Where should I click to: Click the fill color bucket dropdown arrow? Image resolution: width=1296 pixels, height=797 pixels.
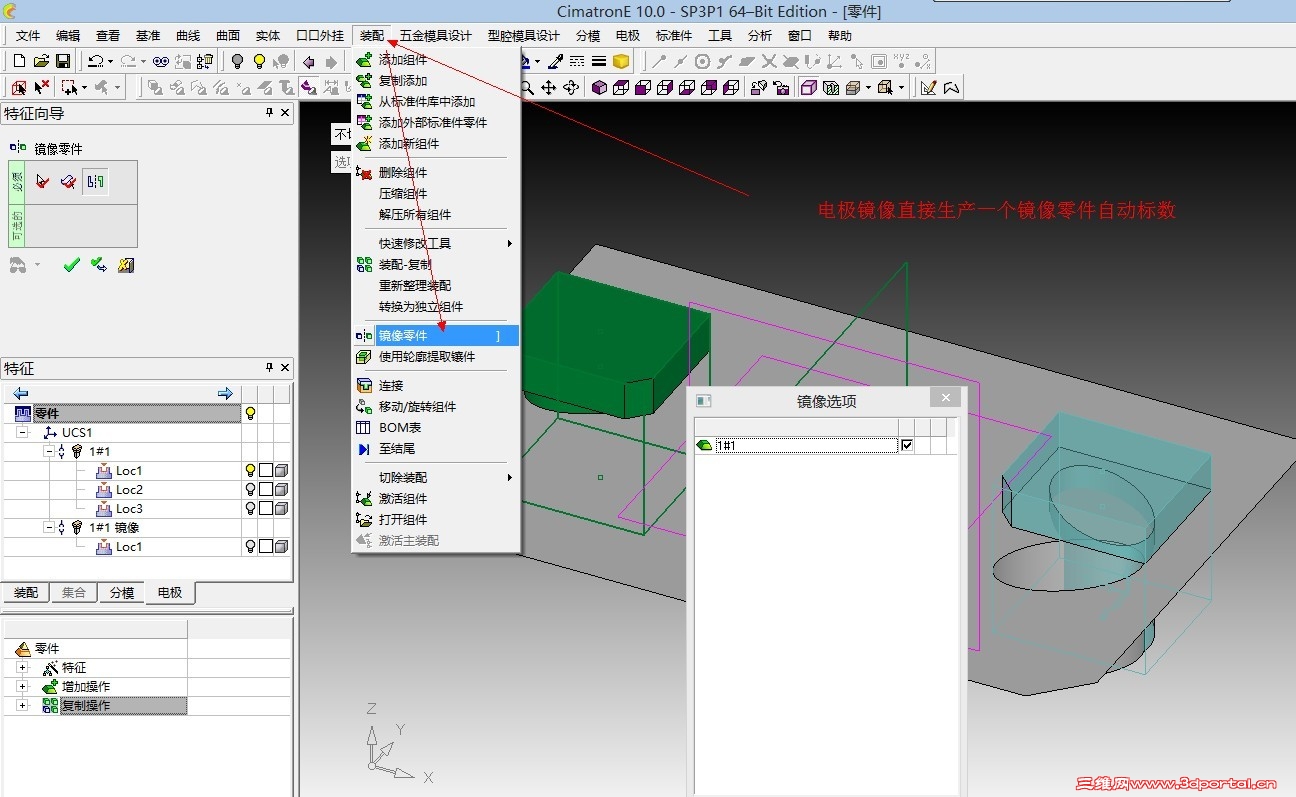[x=535, y=61]
